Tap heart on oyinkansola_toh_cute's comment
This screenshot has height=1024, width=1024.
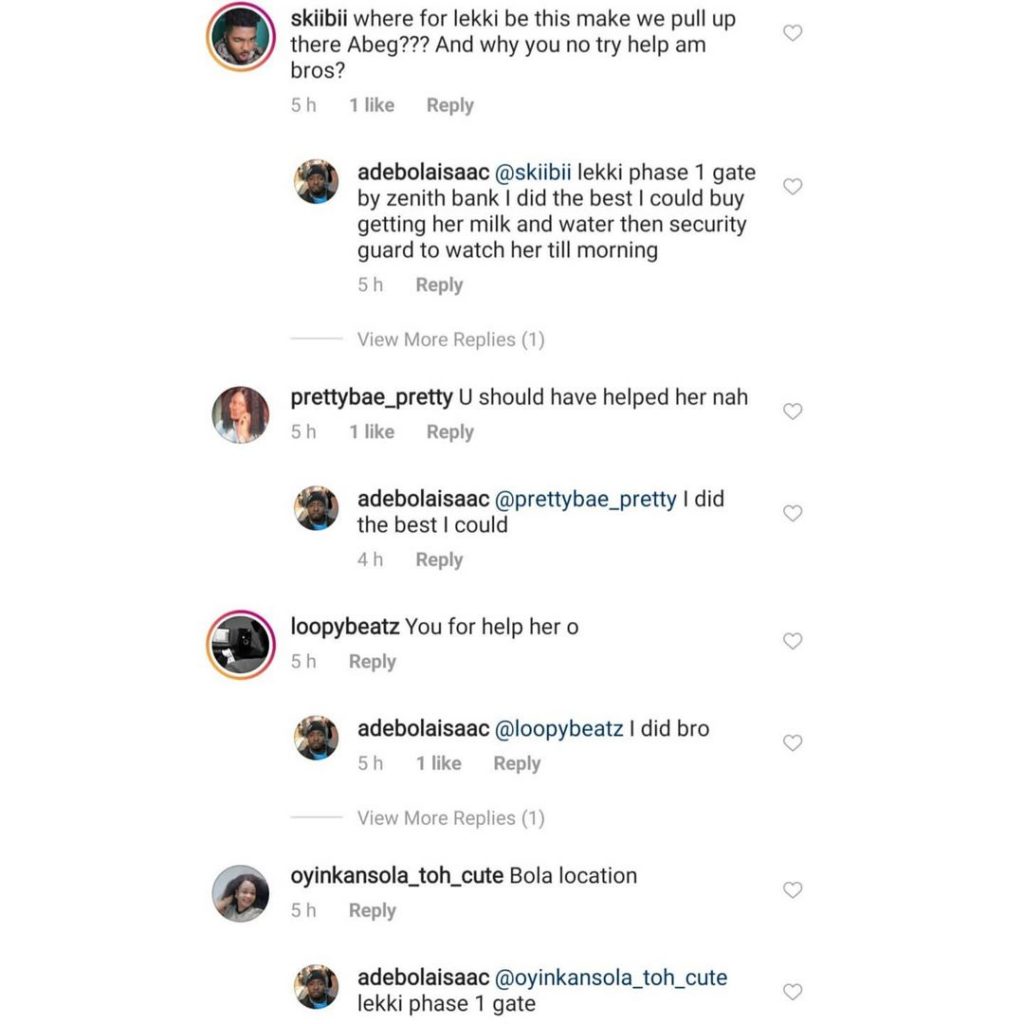point(792,889)
